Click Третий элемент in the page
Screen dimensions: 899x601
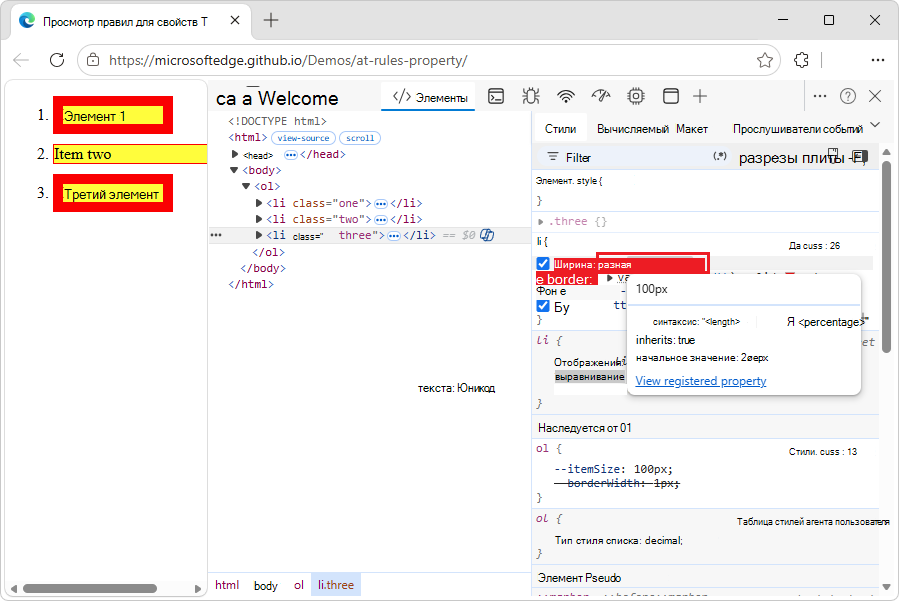[x=111, y=194]
